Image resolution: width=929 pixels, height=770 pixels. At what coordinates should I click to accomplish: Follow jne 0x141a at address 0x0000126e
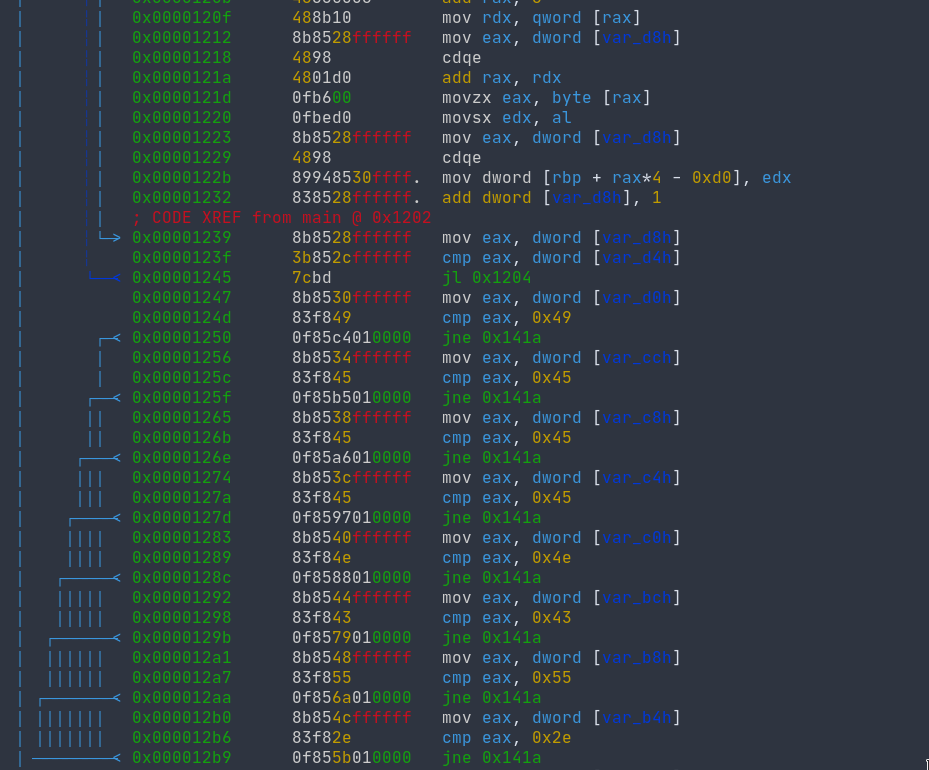[491, 458]
